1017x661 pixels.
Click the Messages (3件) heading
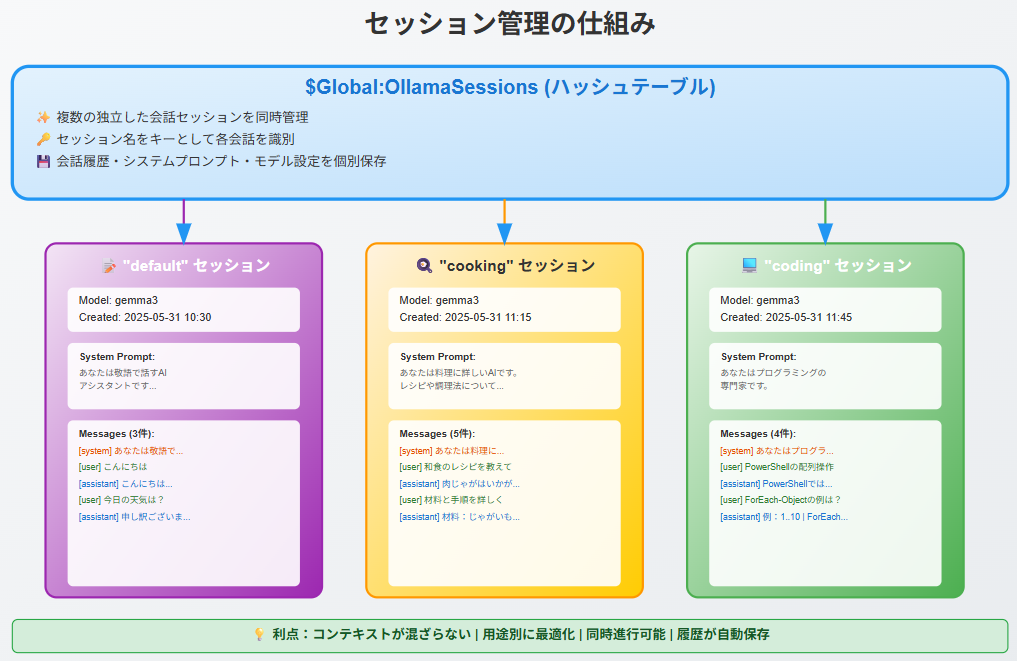[117, 434]
